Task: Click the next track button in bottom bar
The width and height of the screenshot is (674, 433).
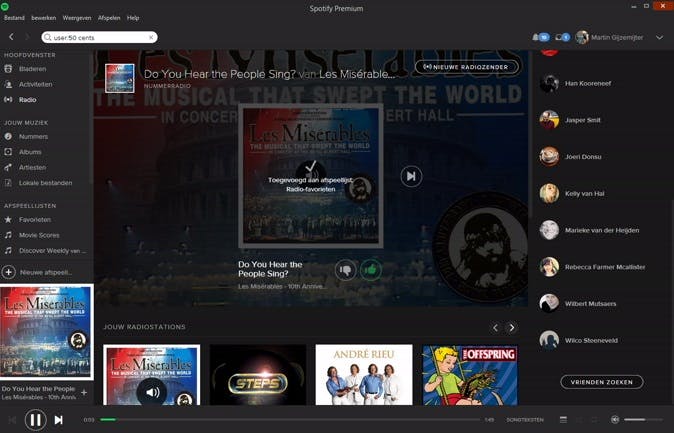Action: click(58, 420)
